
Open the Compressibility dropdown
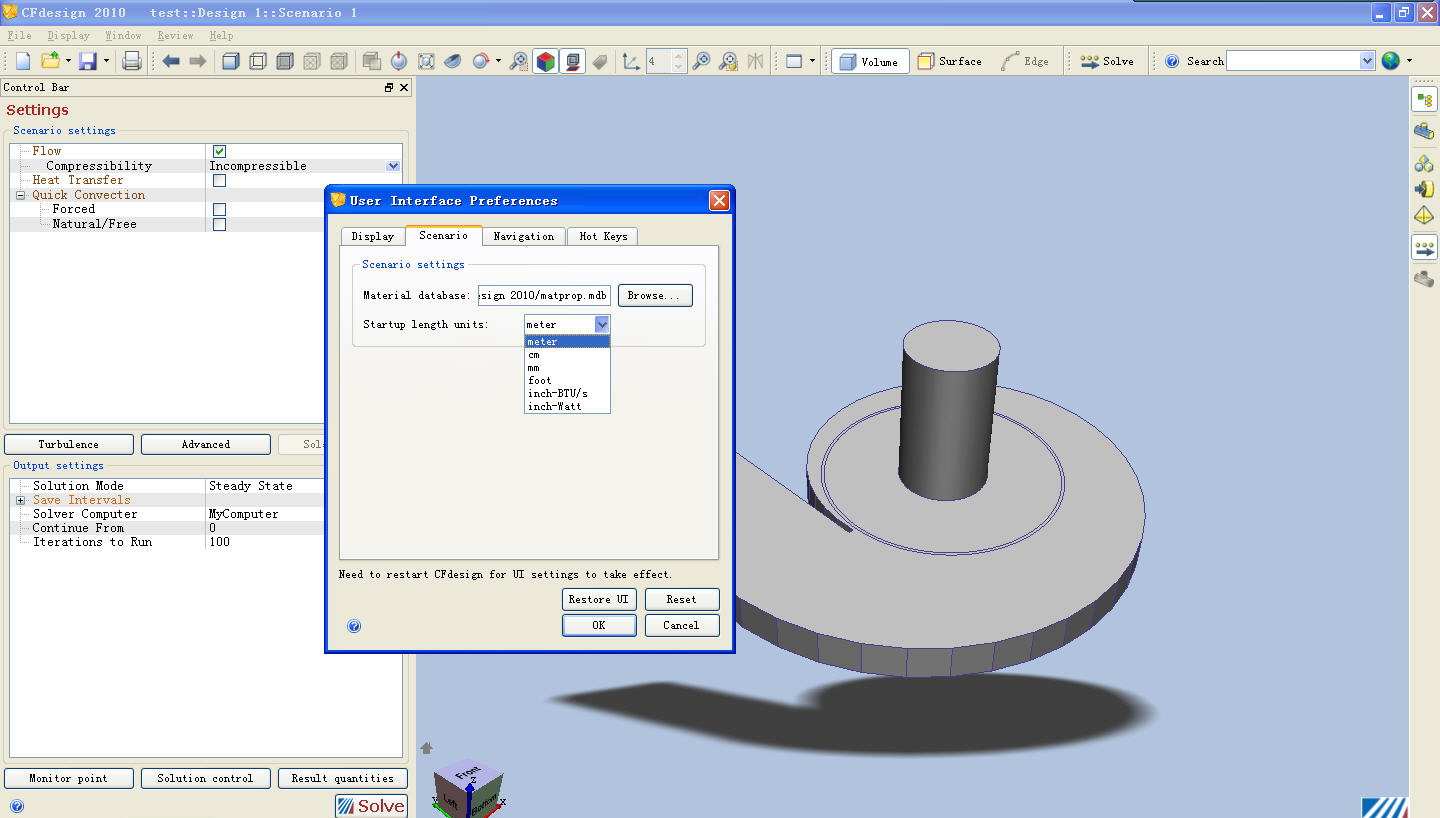[x=393, y=166]
